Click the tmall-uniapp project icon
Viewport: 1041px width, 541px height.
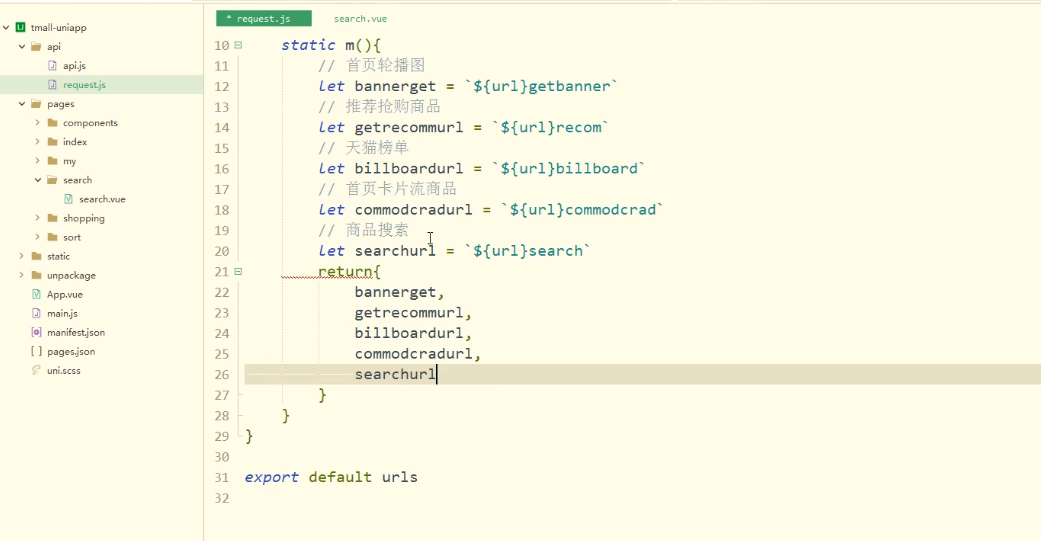click(21, 27)
